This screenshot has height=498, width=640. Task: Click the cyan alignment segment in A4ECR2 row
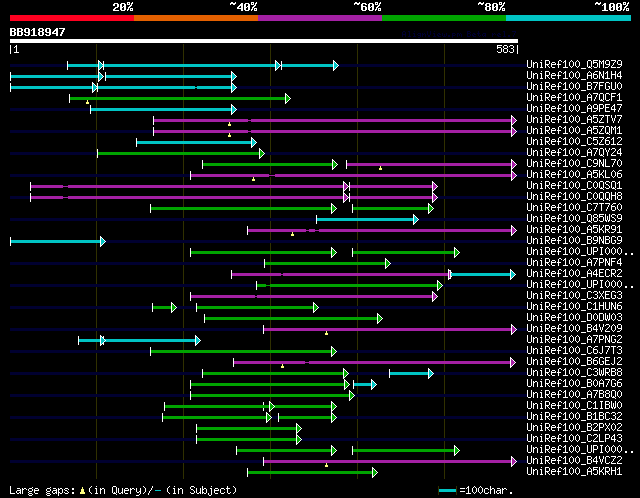pyautogui.click(x=482, y=274)
